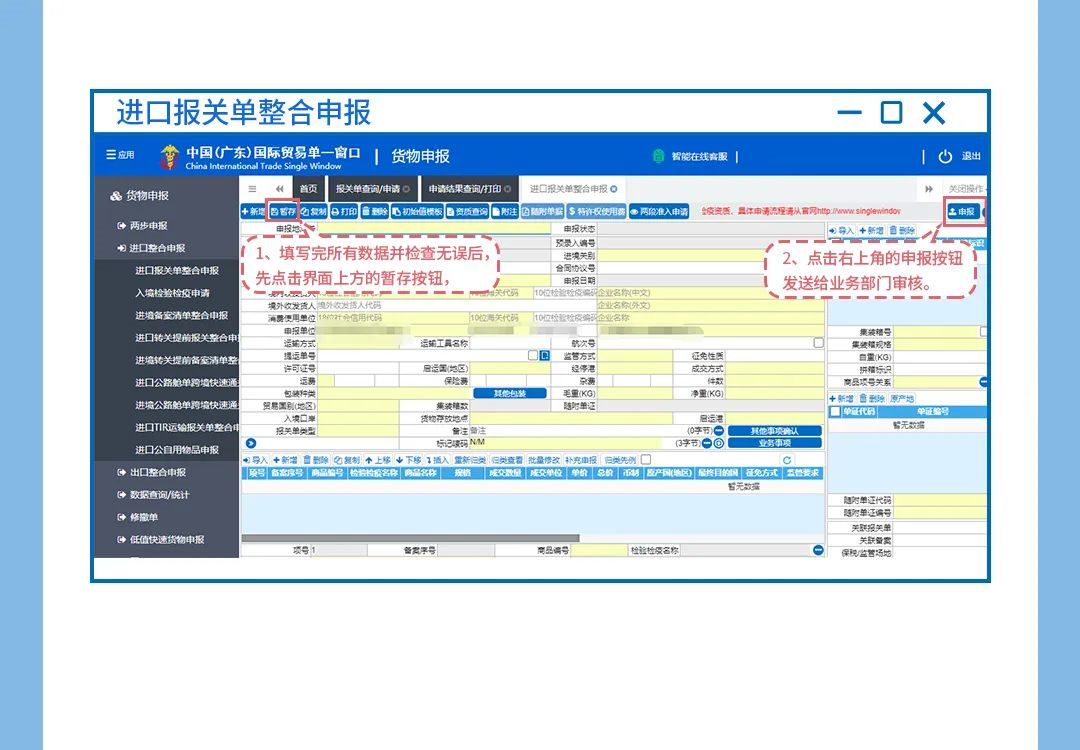
Task: Click the 批量修改 button
Action: coord(544,460)
